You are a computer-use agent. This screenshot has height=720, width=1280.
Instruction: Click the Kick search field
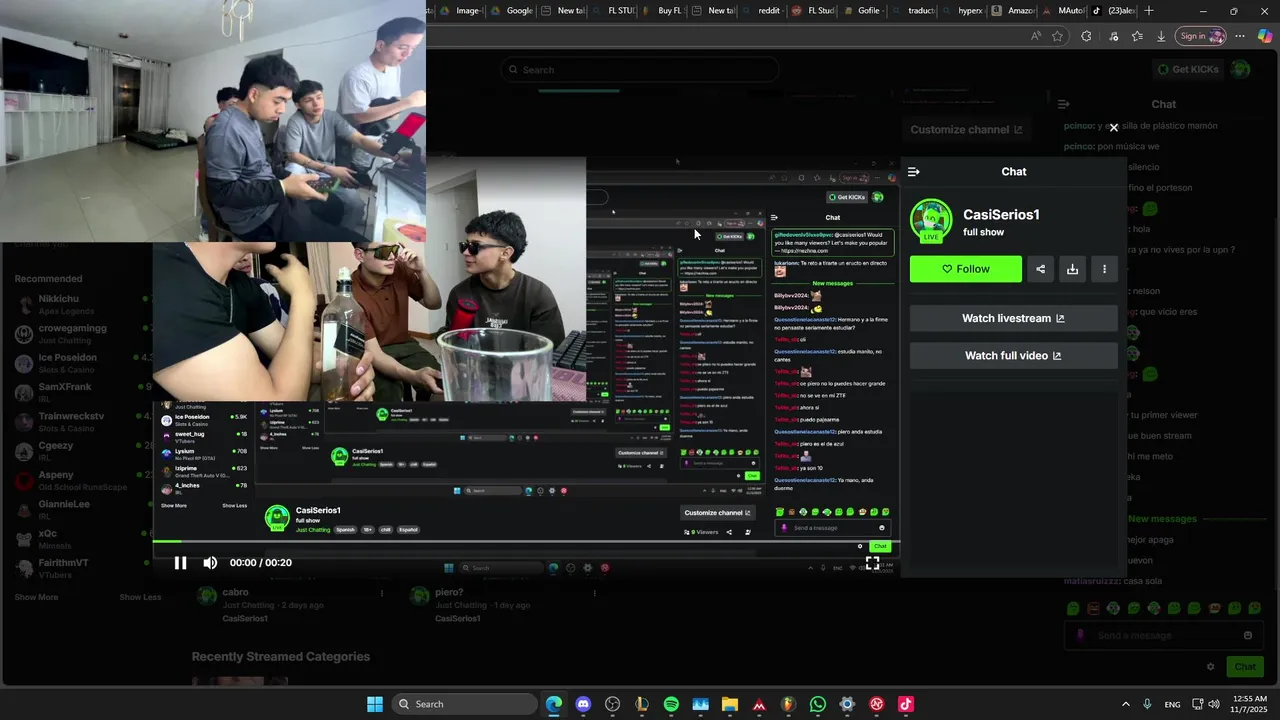(640, 70)
